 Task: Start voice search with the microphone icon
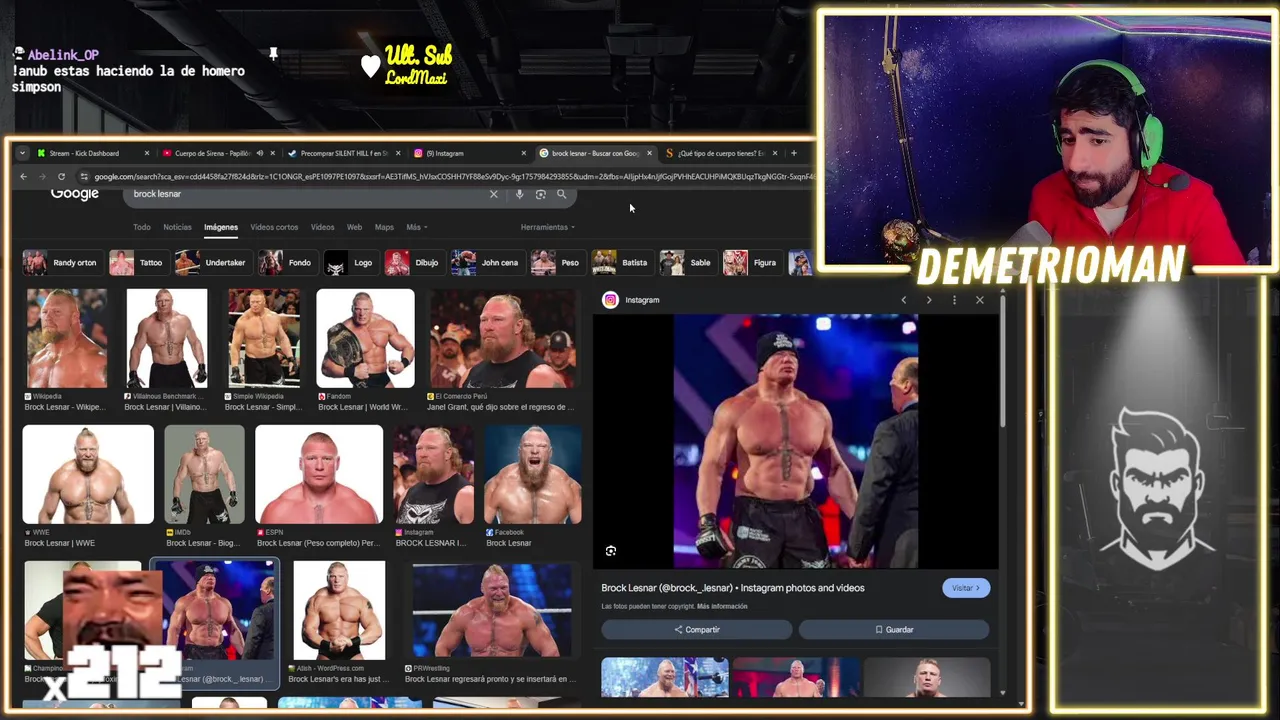tap(519, 194)
